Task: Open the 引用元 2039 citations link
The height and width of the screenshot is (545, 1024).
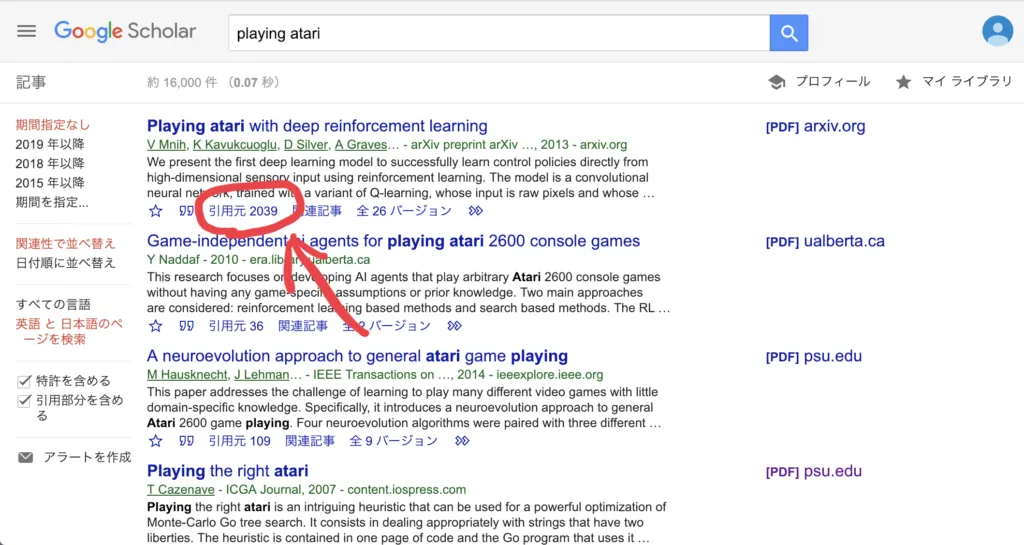Action: [243, 211]
